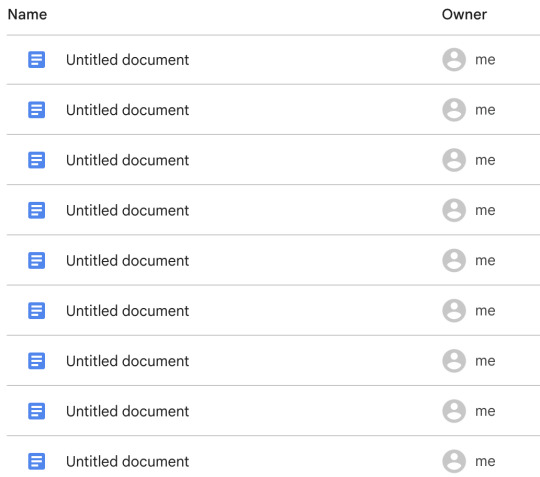Click the Docs icon in the first row
The width and height of the screenshot is (540, 477).
(37, 60)
